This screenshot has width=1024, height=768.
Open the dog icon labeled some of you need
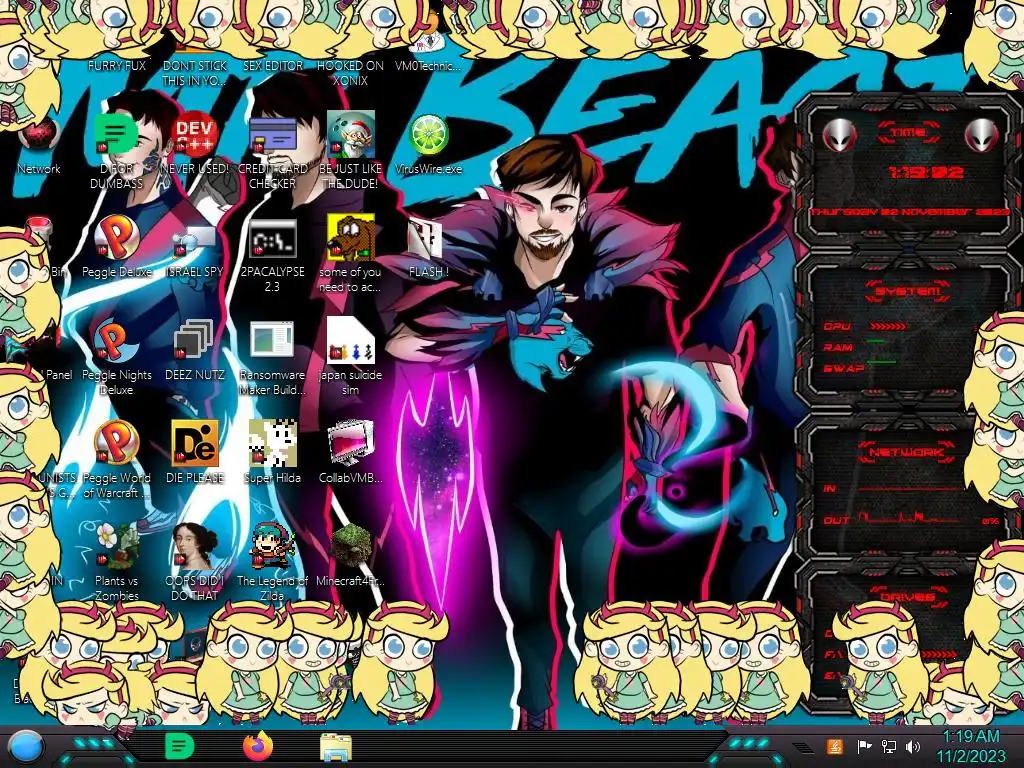350,237
